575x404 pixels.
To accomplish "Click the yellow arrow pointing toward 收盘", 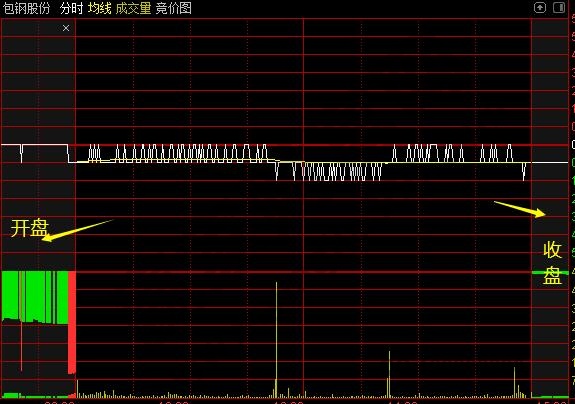I will [x=520, y=209].
